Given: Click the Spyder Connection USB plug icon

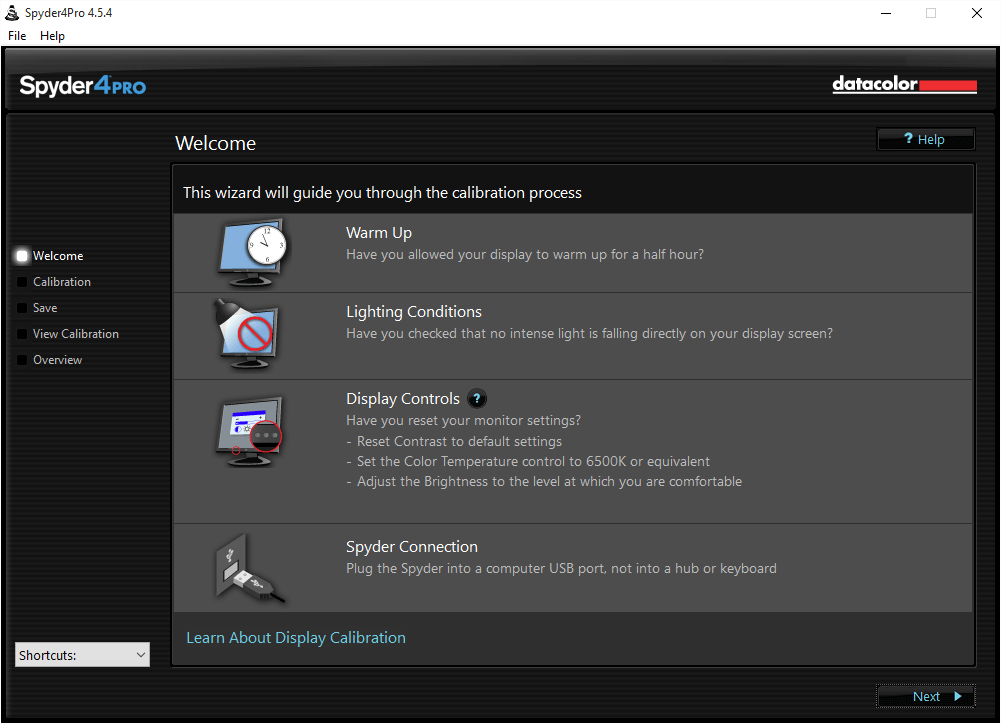Looking at the screenshot, I should [x=249, y=568].
